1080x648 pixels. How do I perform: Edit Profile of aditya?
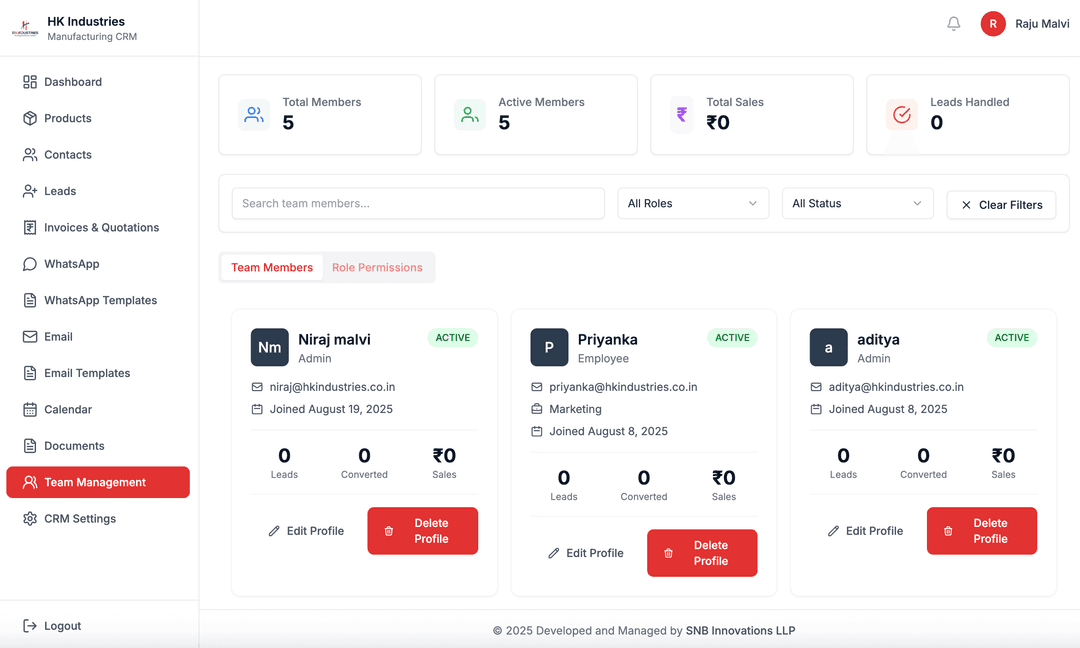865,531
